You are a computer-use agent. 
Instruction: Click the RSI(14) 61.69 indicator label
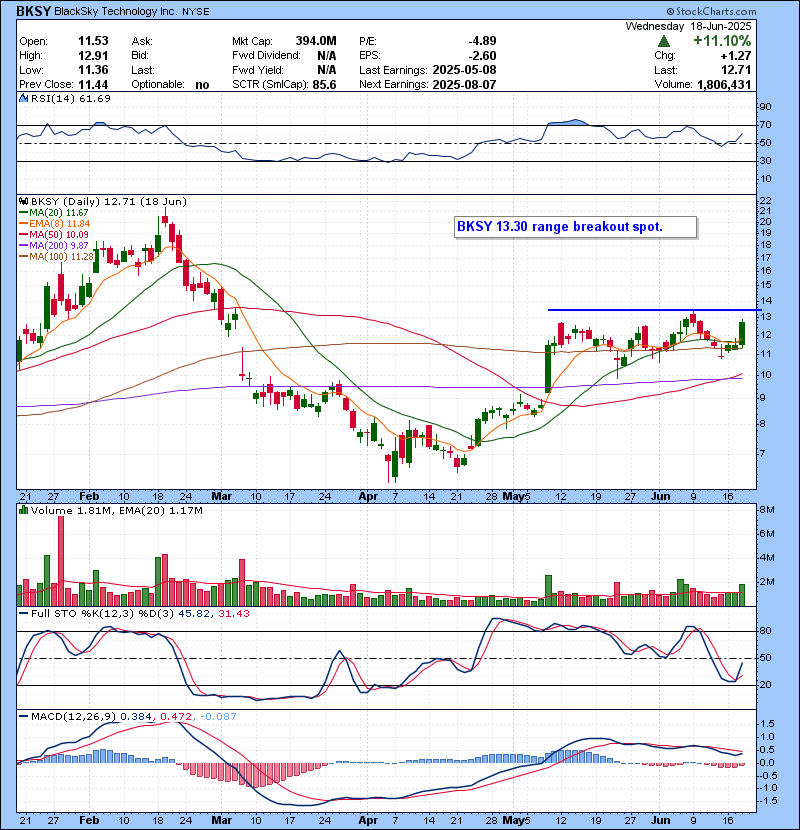tap(71, 98)
